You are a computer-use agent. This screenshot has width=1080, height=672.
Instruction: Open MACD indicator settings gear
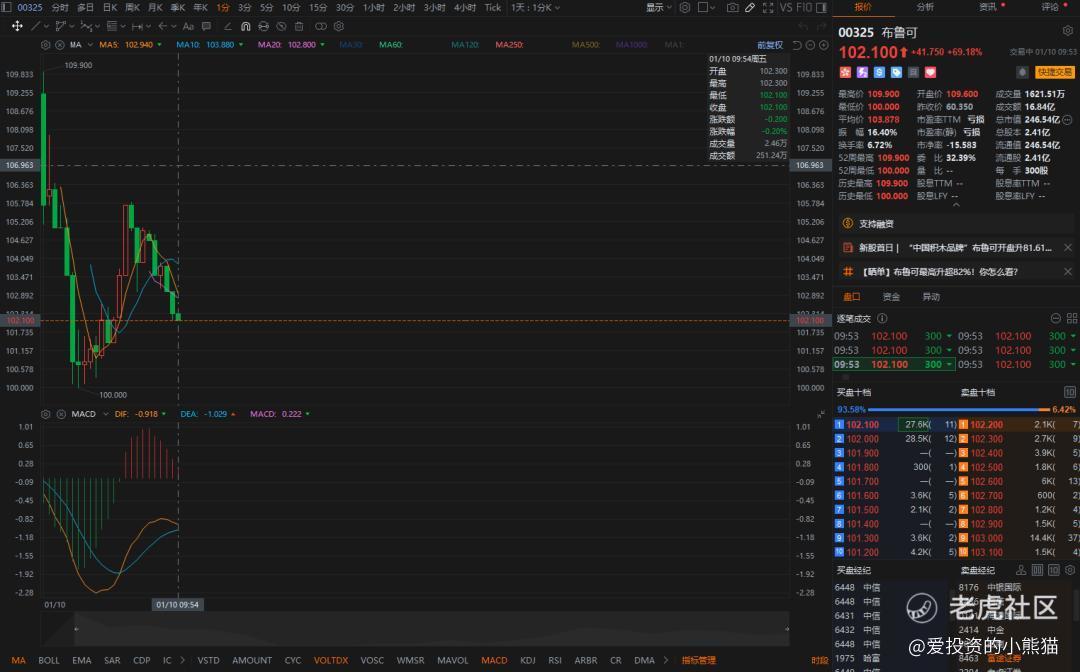coord(45,414)
